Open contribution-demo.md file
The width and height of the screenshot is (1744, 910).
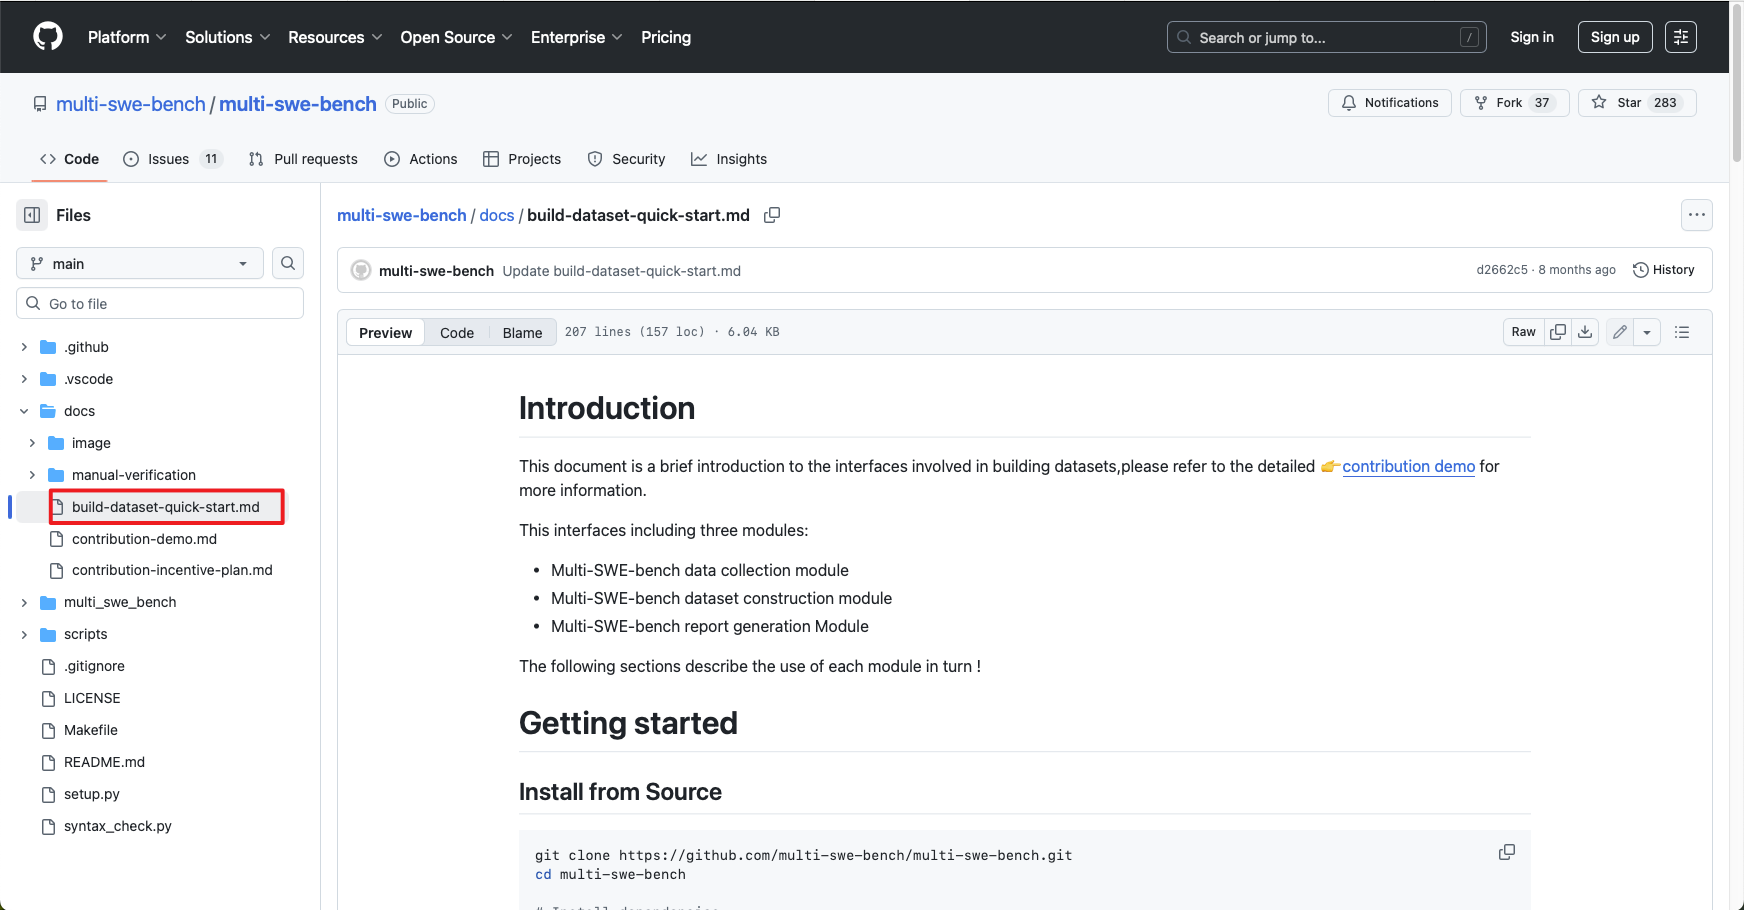coord(144,539)
